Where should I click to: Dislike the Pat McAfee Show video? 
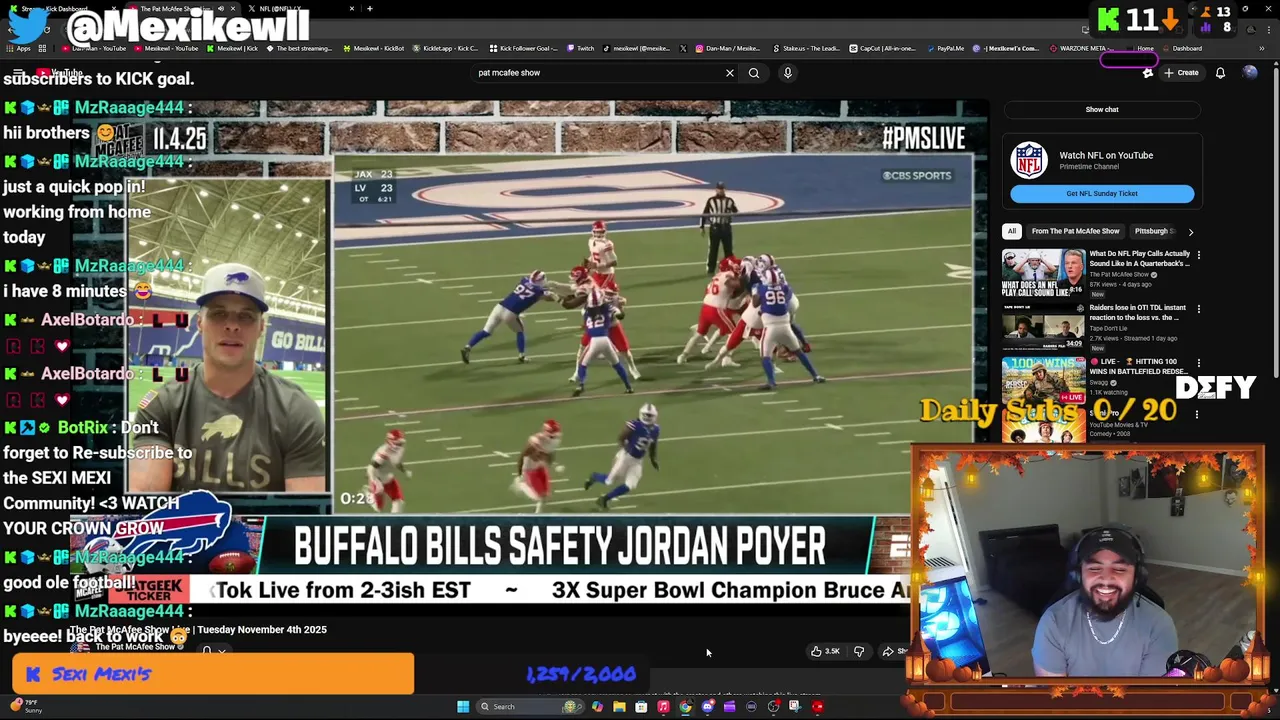pyautogui.click(x=859, y=651)
